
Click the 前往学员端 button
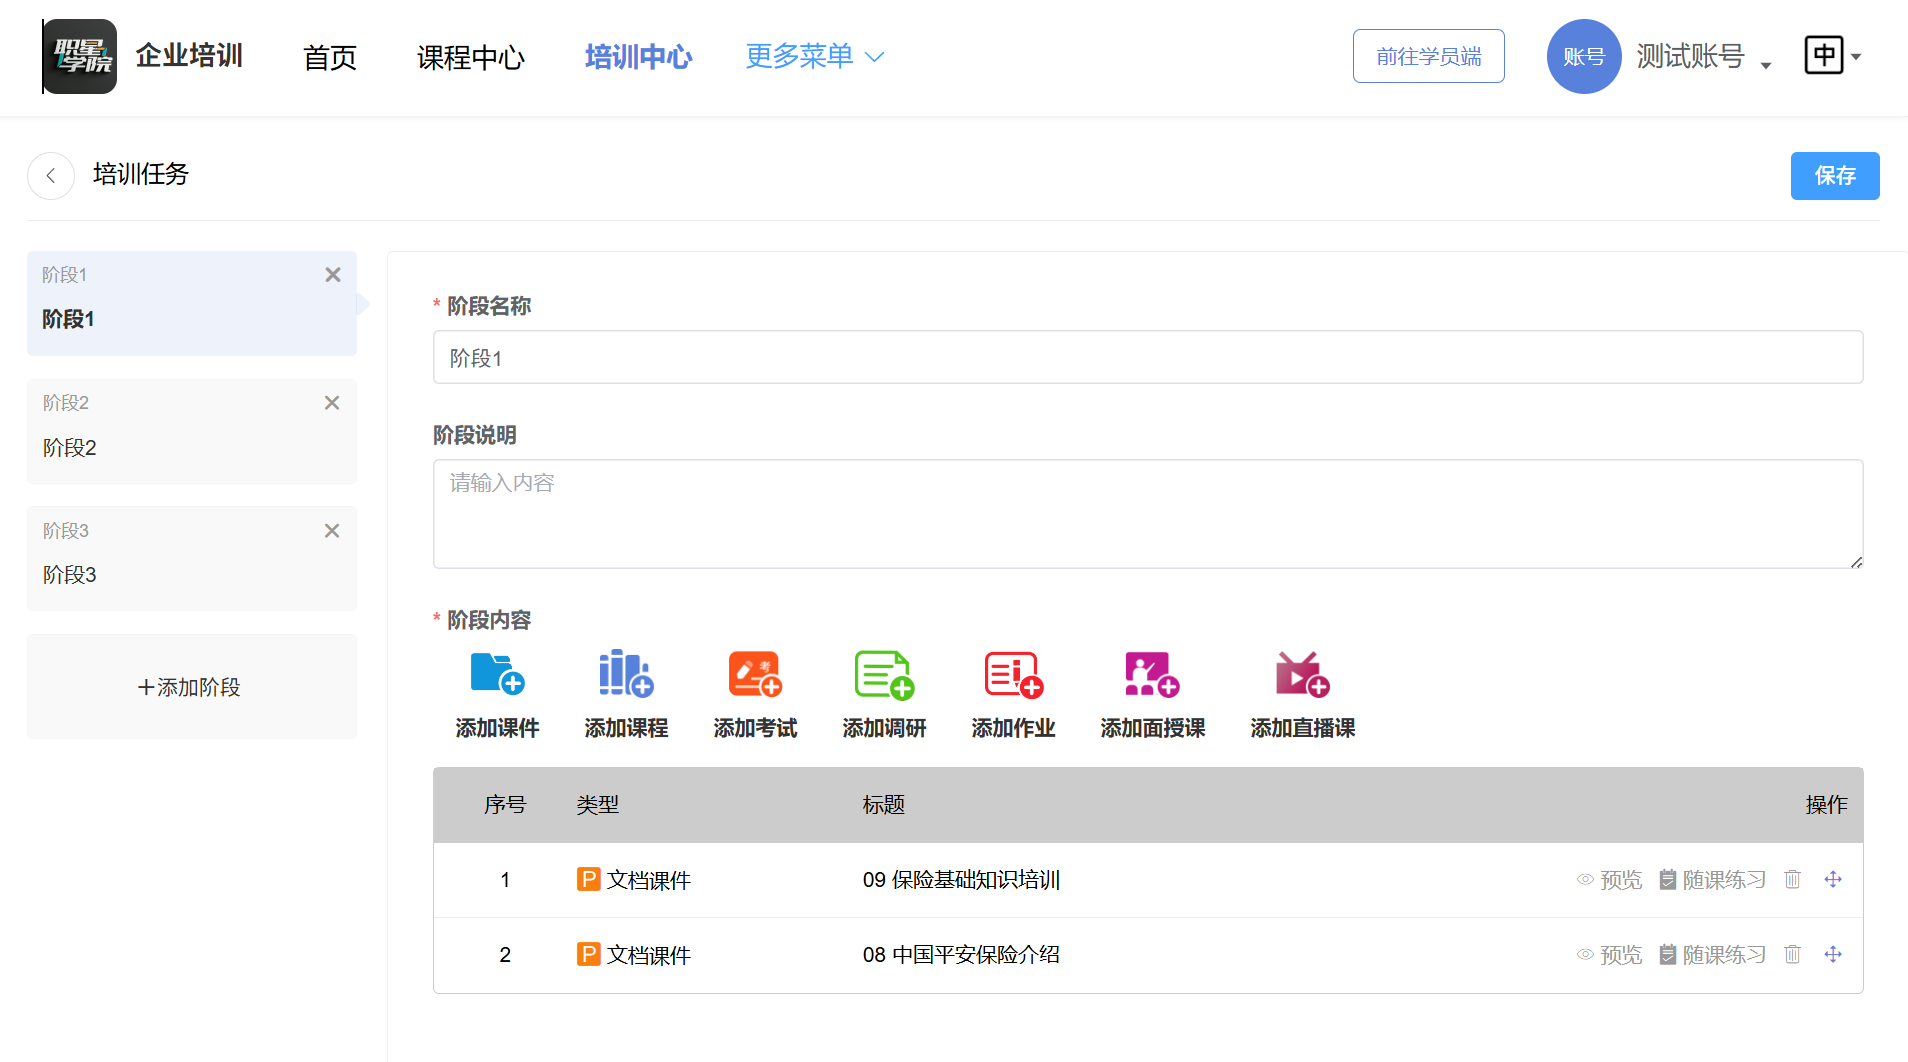tap(1428, 56)
